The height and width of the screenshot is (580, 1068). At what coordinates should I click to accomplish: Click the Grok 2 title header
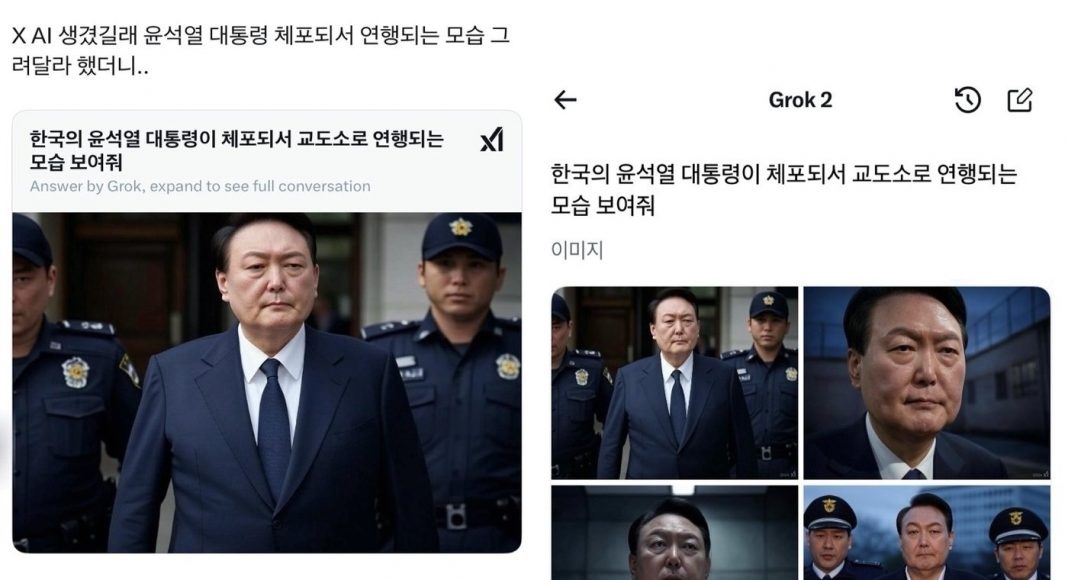[800, 100]
